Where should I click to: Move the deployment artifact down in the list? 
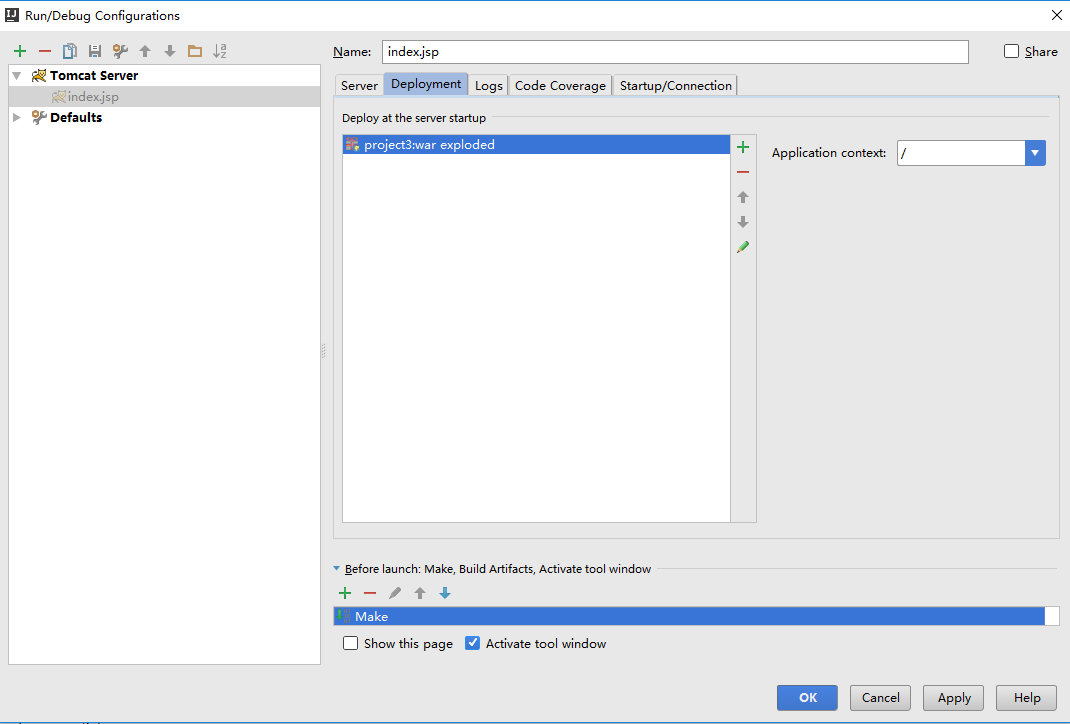click(743, 222)
